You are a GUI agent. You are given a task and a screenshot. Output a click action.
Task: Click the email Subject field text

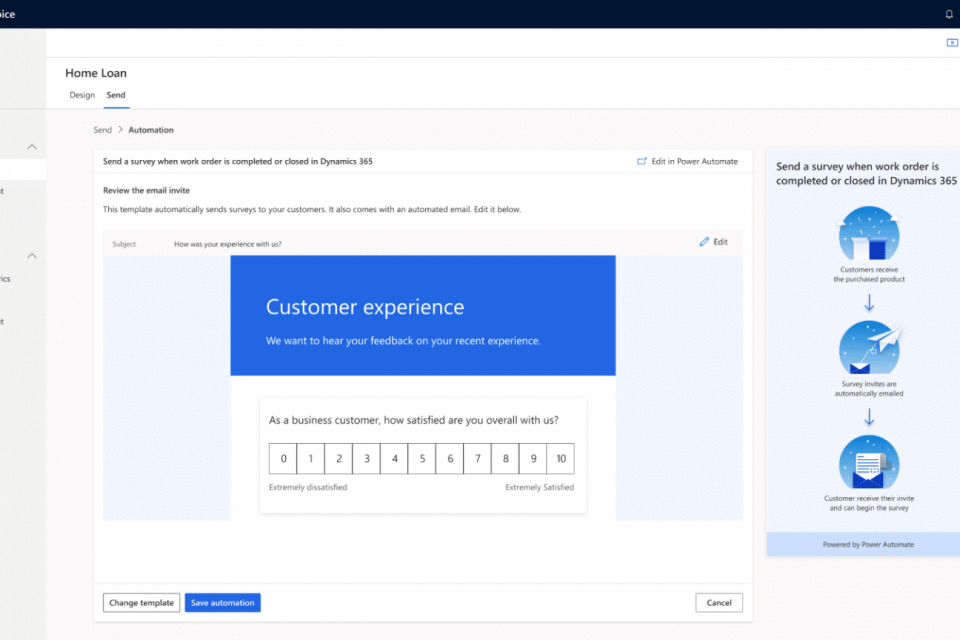(x=227, y=244)
